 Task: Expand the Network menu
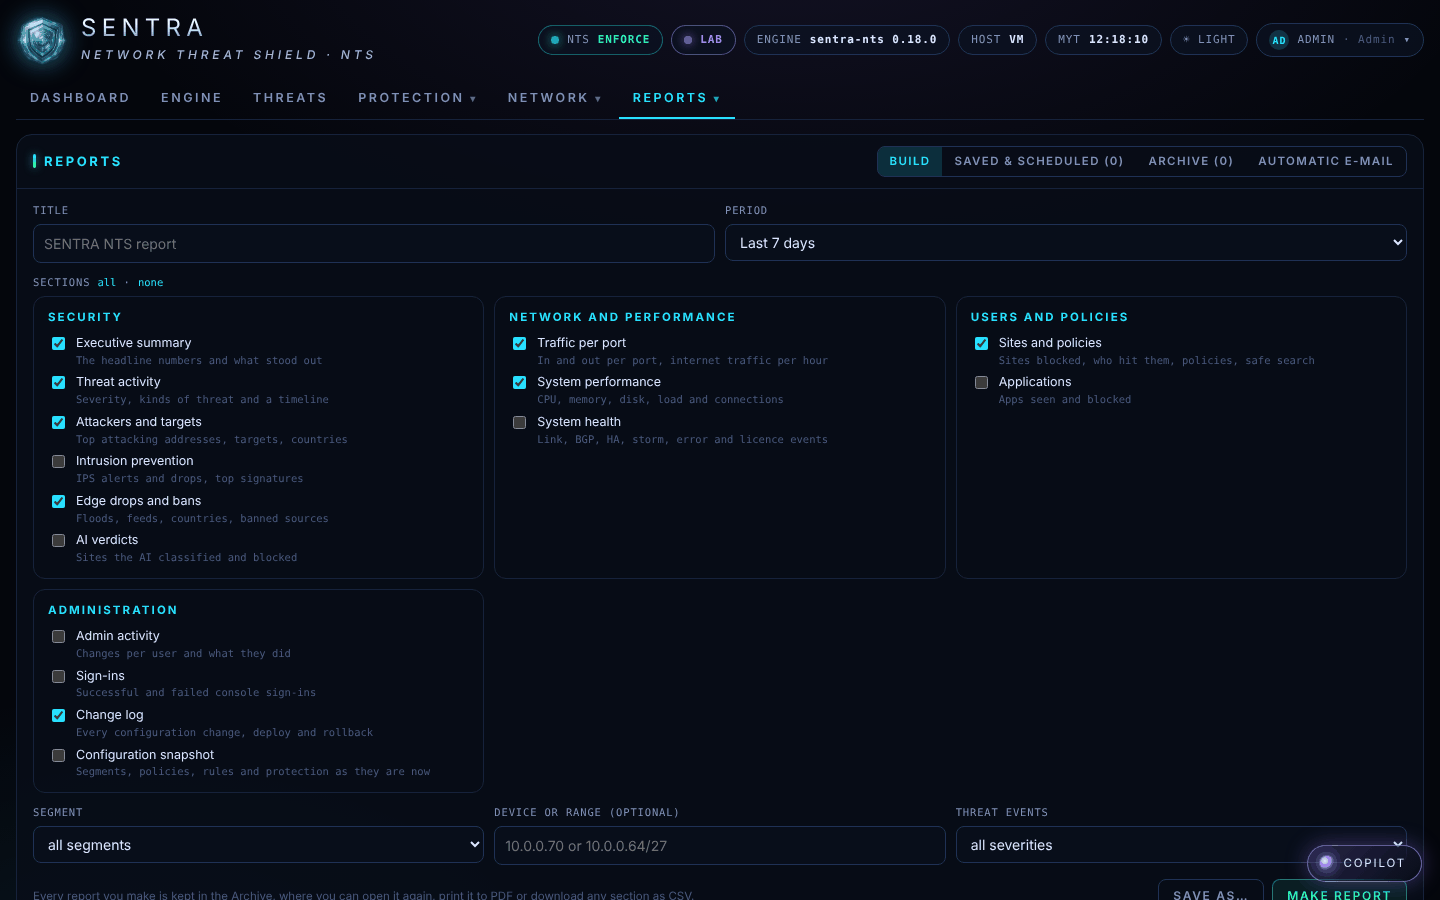[x=554, y=98]
